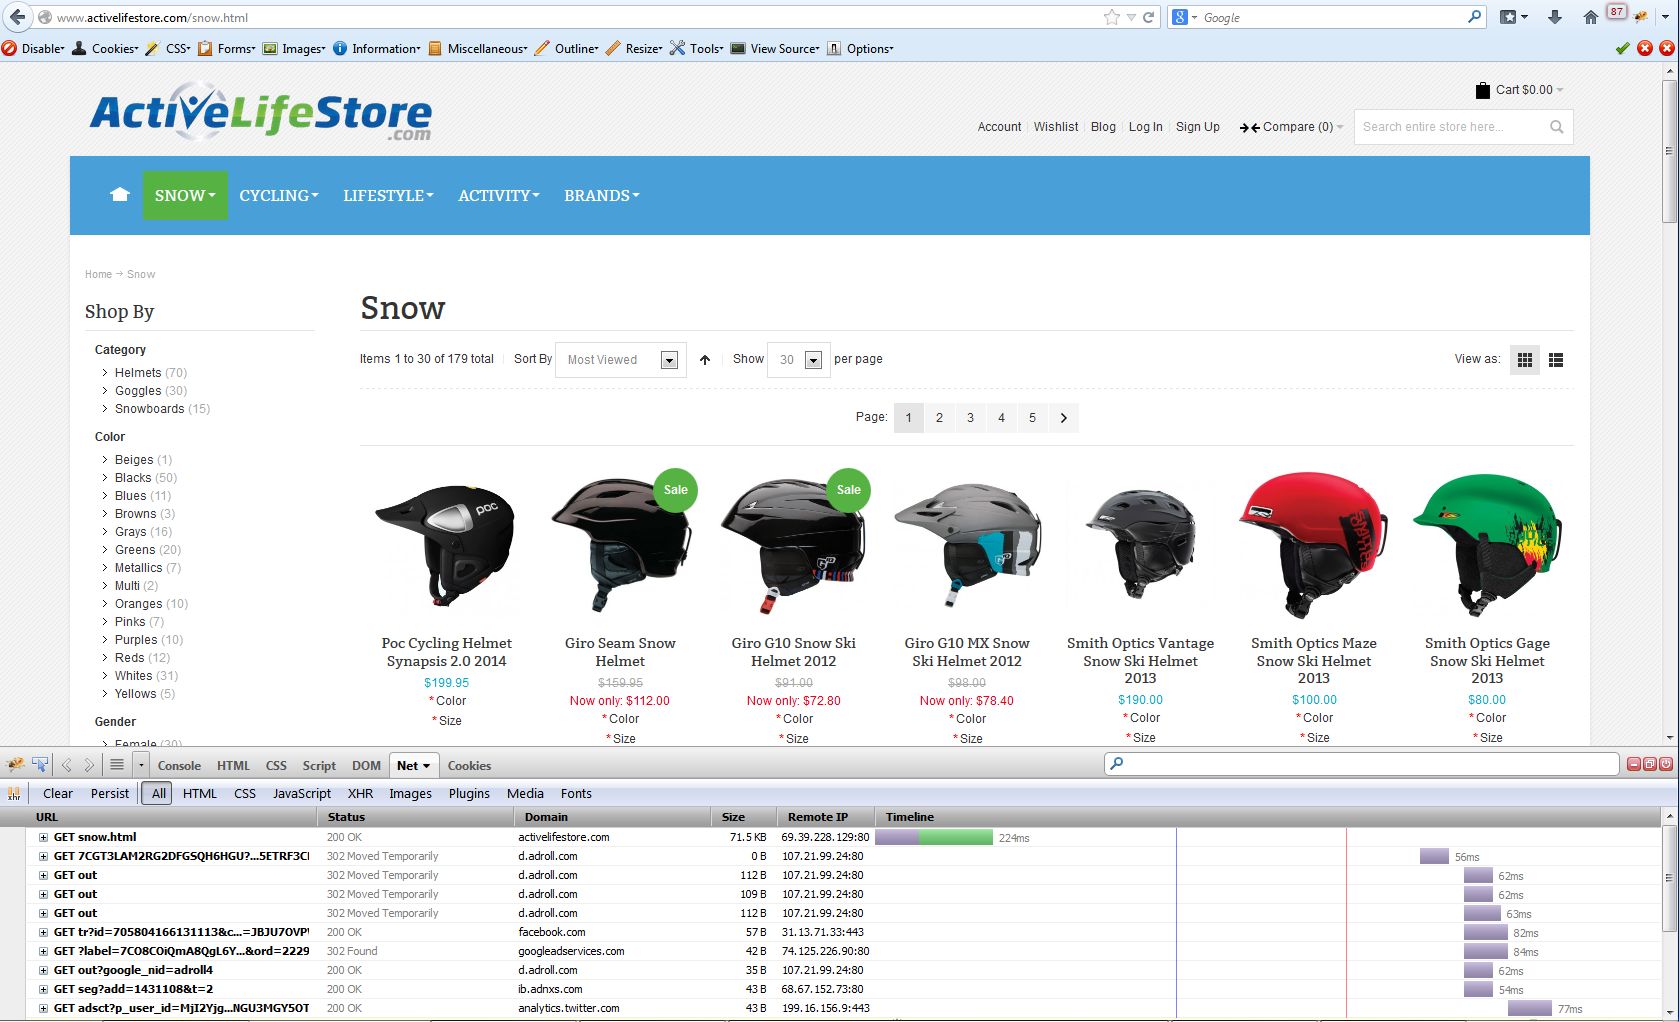This screenshot has height=1022, width=1679.
Task: Click the Smith Optics Maze red helmet image
Action: pos(1313,545)
